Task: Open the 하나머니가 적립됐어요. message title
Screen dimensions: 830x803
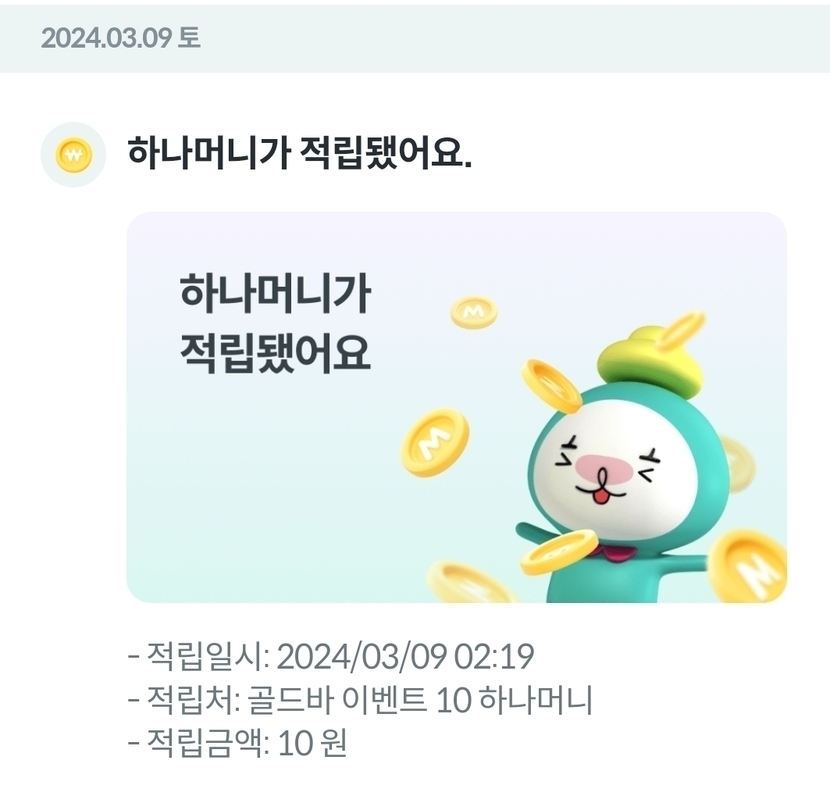Action: [299, 154]
